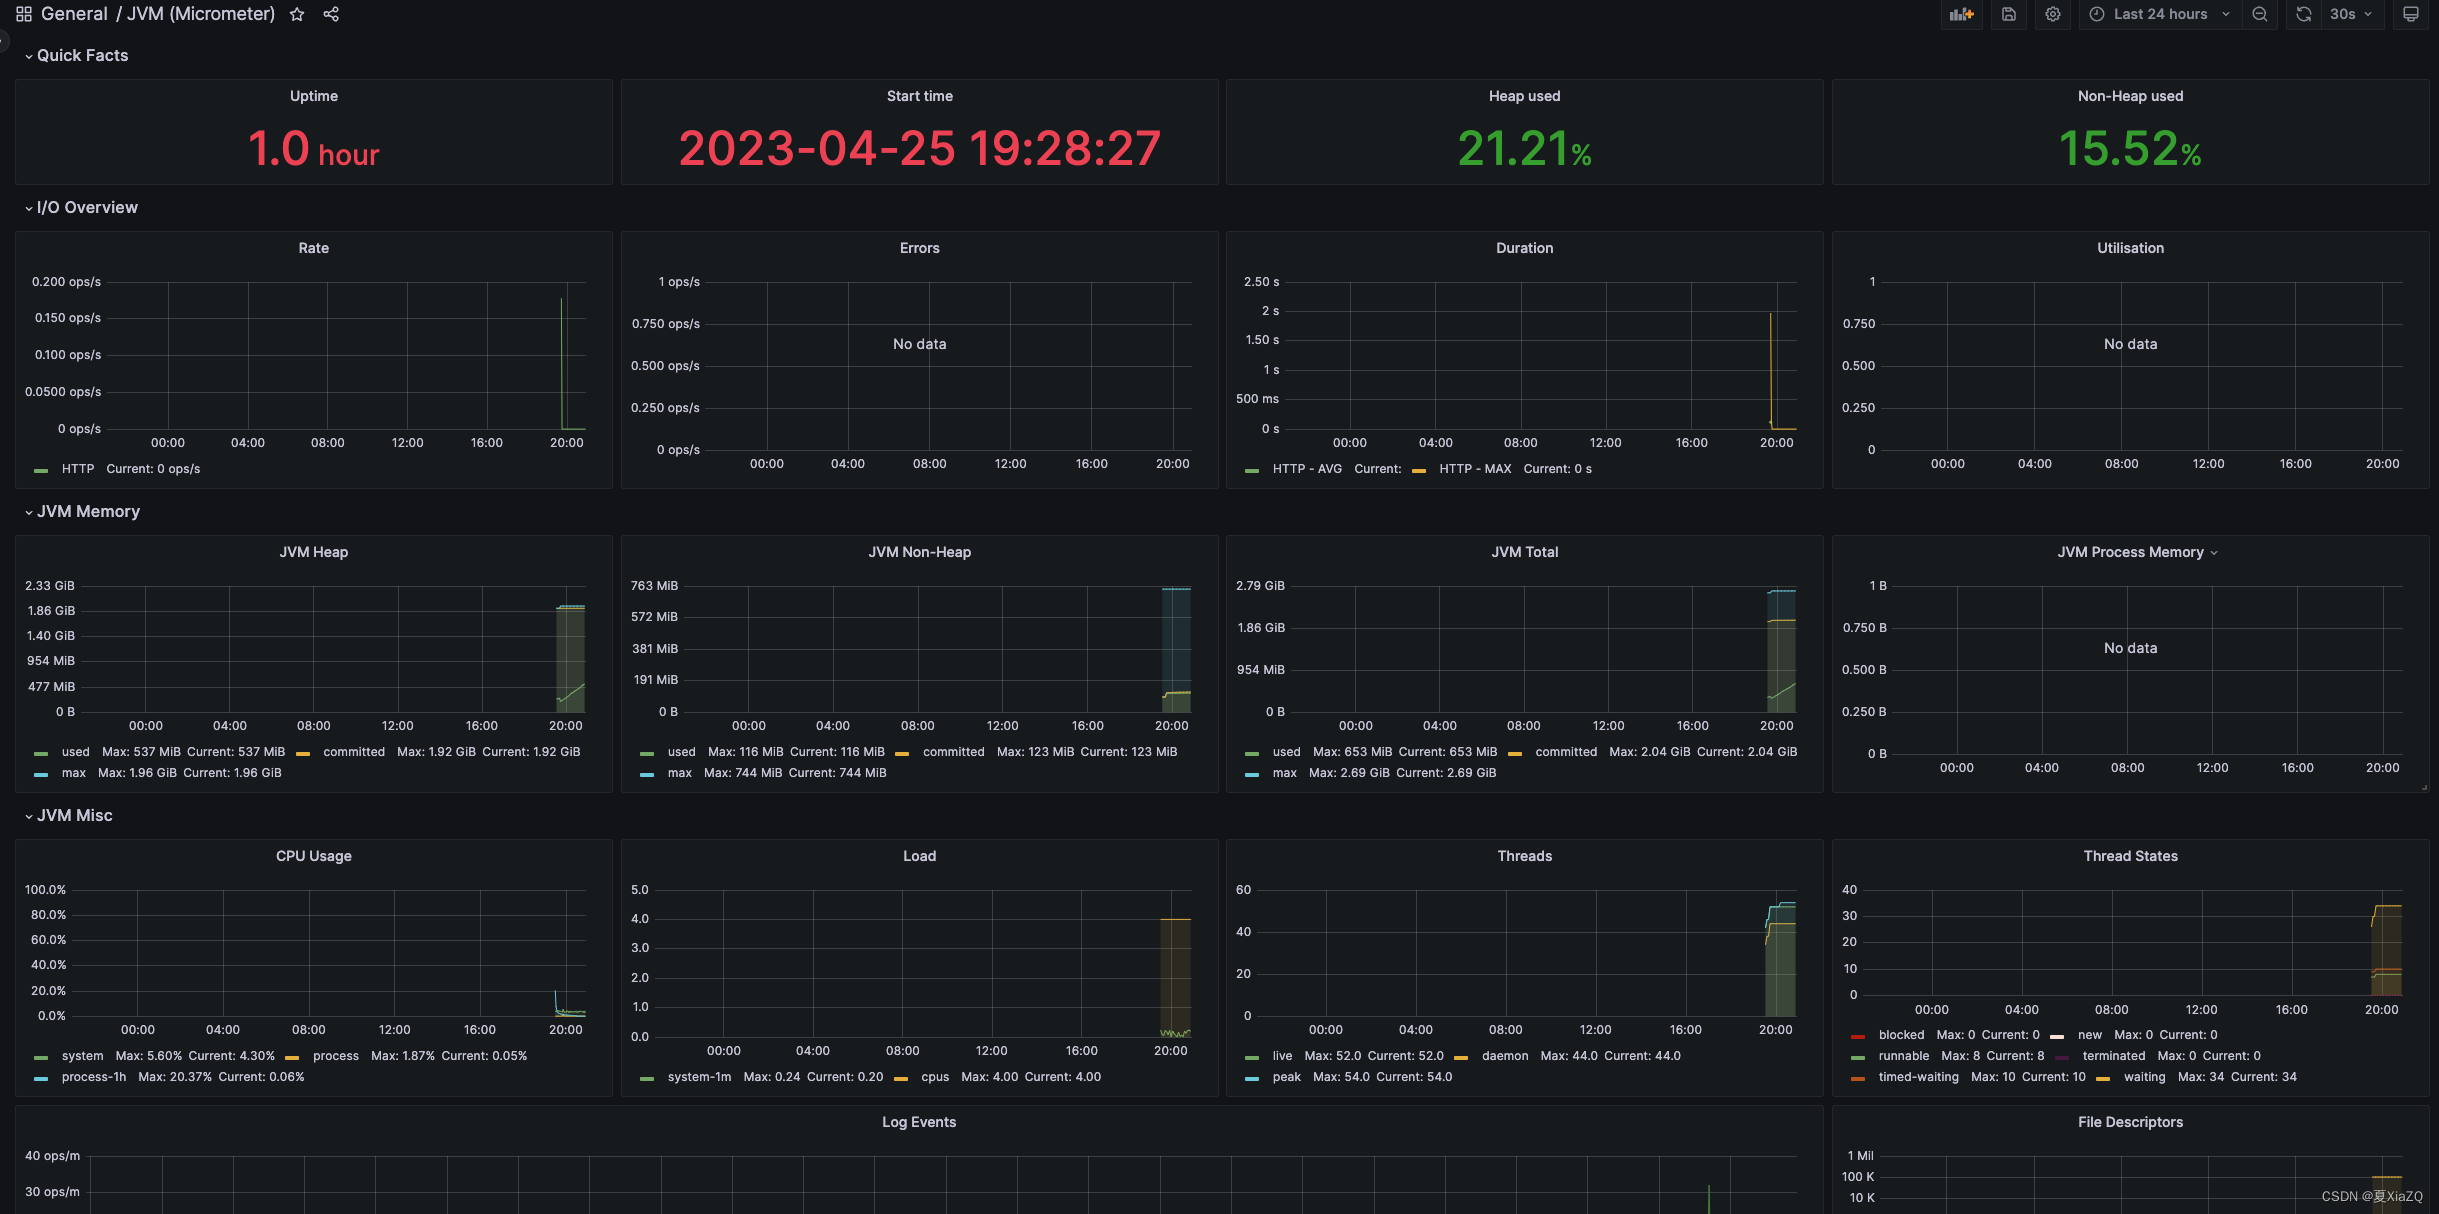
Task: Open the Non-Heap used panel title menu
Action: pos(2131,96)
